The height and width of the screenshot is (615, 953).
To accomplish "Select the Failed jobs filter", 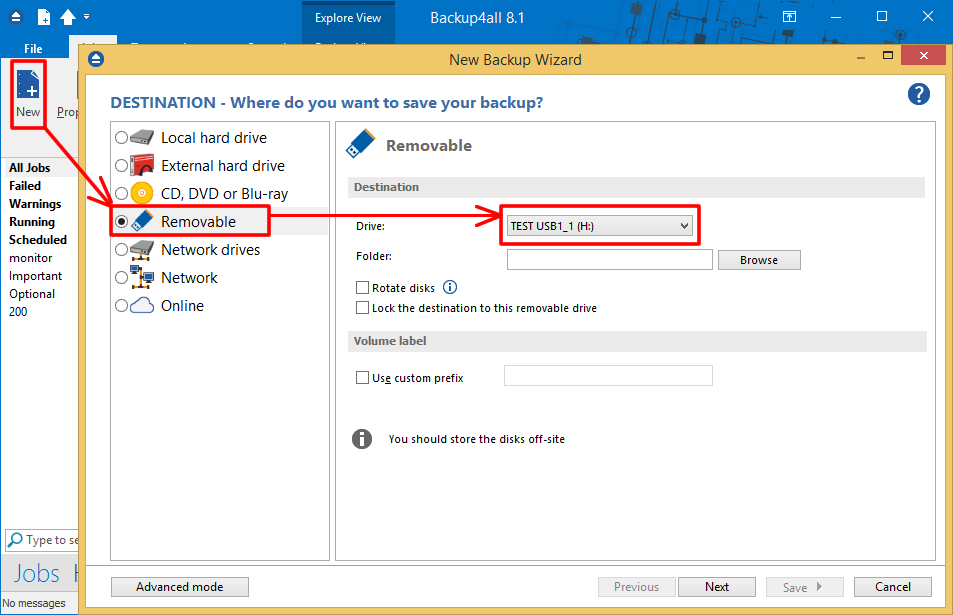I will click(25, 185).
